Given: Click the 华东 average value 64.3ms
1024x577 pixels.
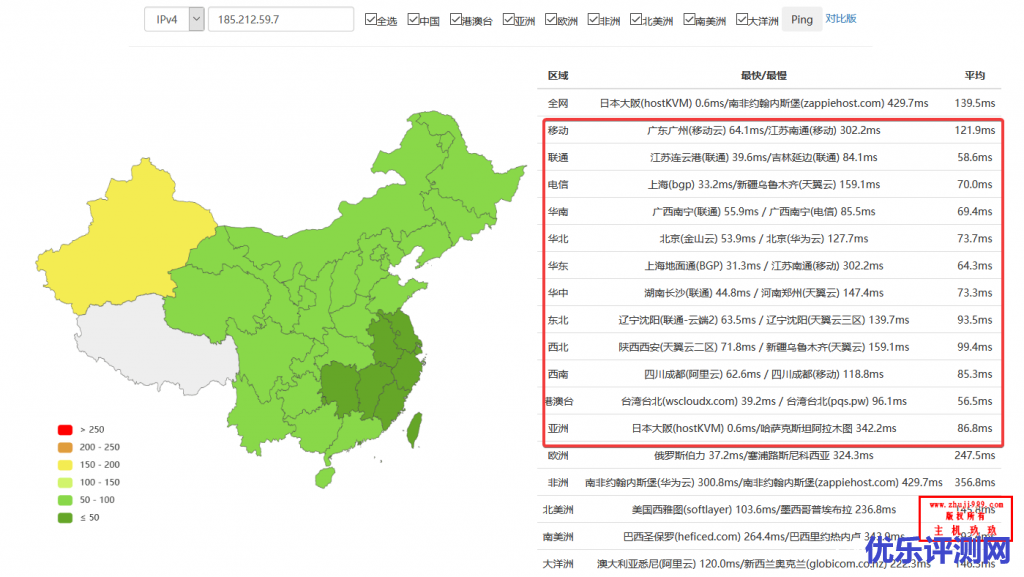Looking at the screenshot, I should click(x=974, y=266).
